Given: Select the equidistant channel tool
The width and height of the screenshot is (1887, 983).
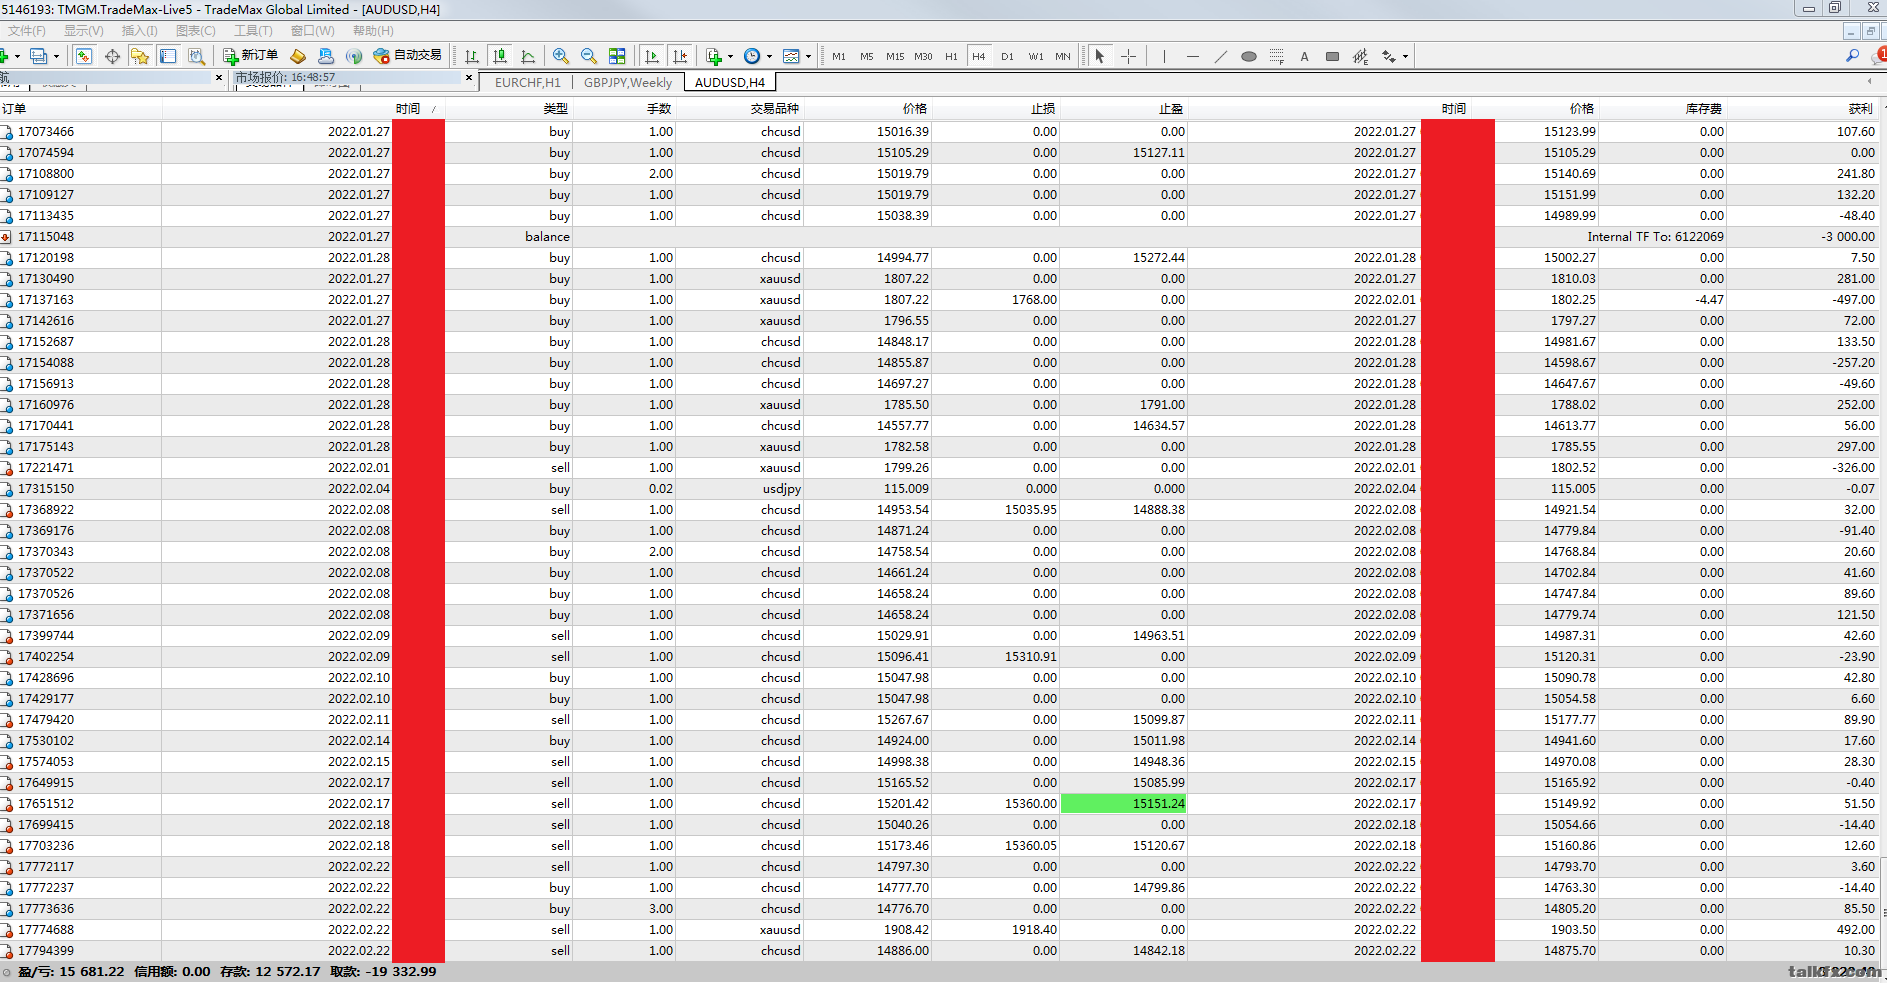Looking at the screenshot, I should pos(1361,56).
